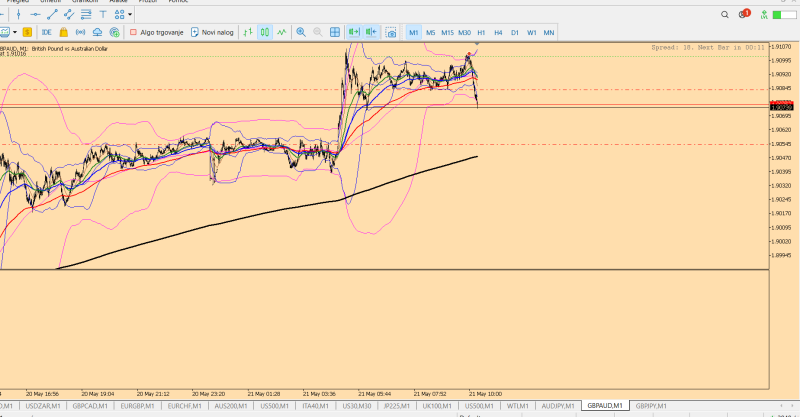
Task: Select the vertical line drawing tool
Action: pyautogui.click(x=18, y=14)
